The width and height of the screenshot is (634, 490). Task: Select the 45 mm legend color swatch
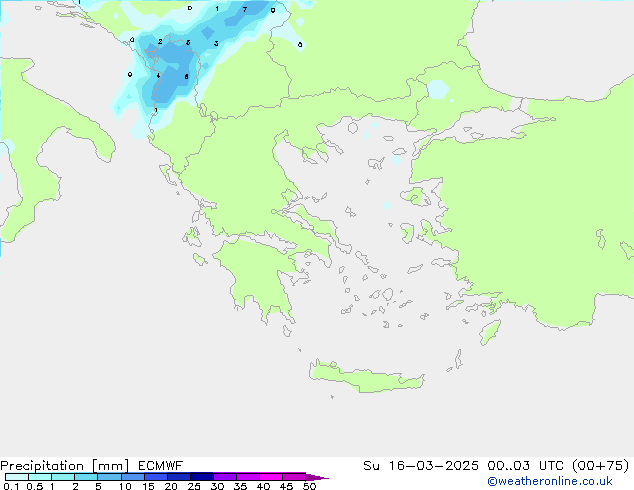coord(294,477)
